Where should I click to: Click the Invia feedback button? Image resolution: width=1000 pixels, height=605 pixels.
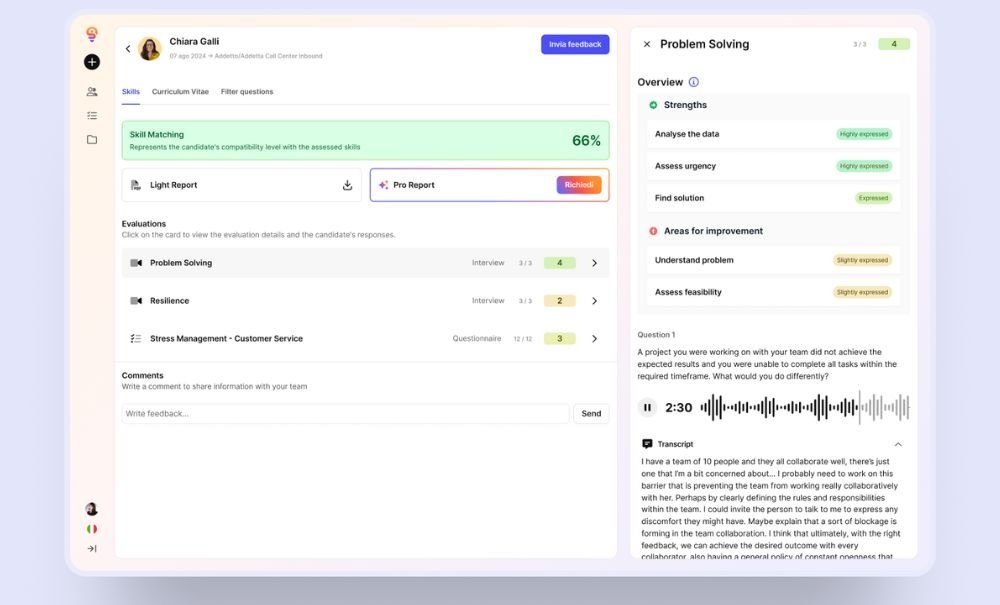click(575, 44)
